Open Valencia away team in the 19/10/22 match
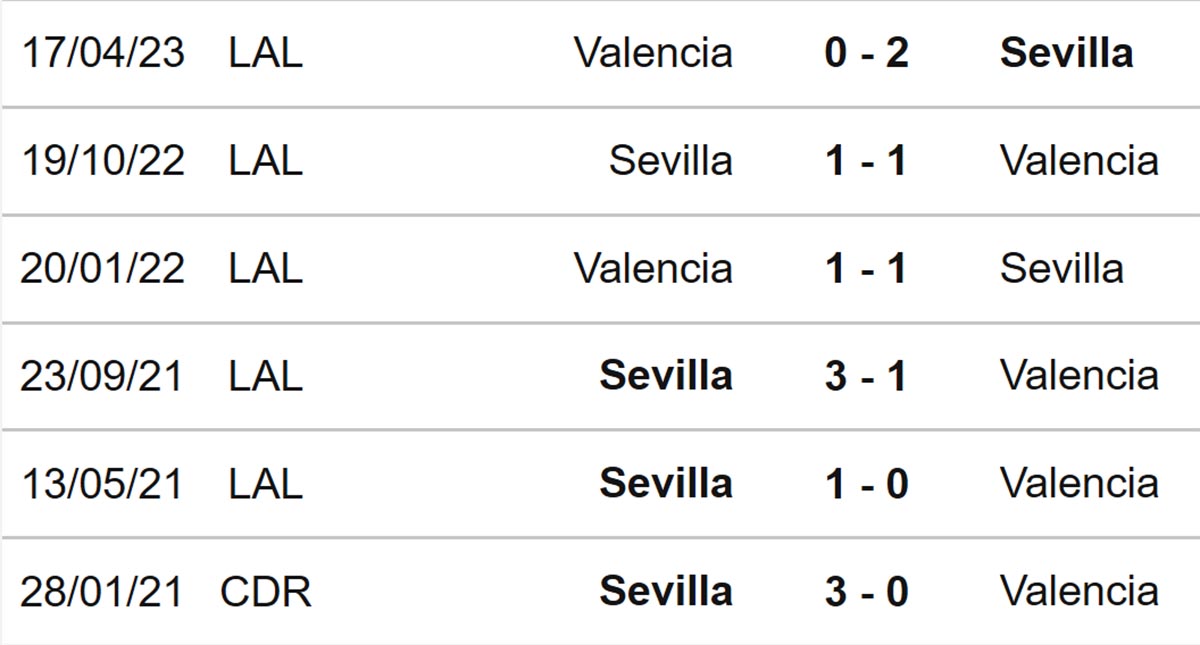The image size is (1200, 645). click(1079, 161)
